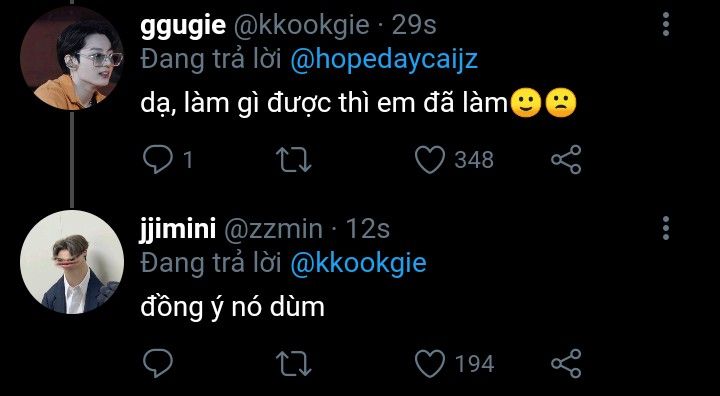720x396 pixels.
Task: Open ggugie's profile picture
Action: point(72,58)
